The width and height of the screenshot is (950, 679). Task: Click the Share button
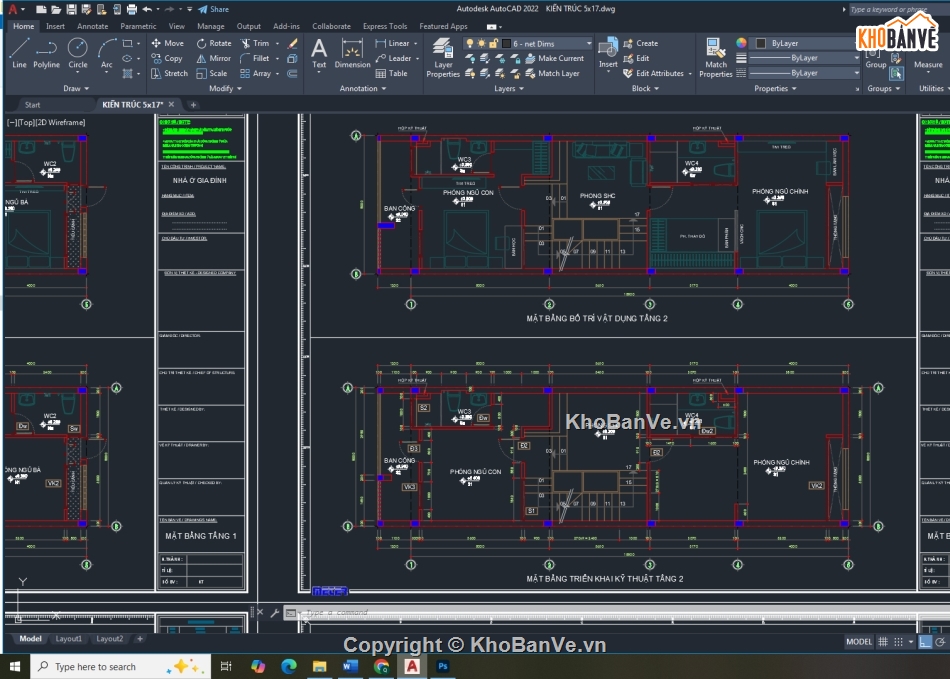click(213, 9)
